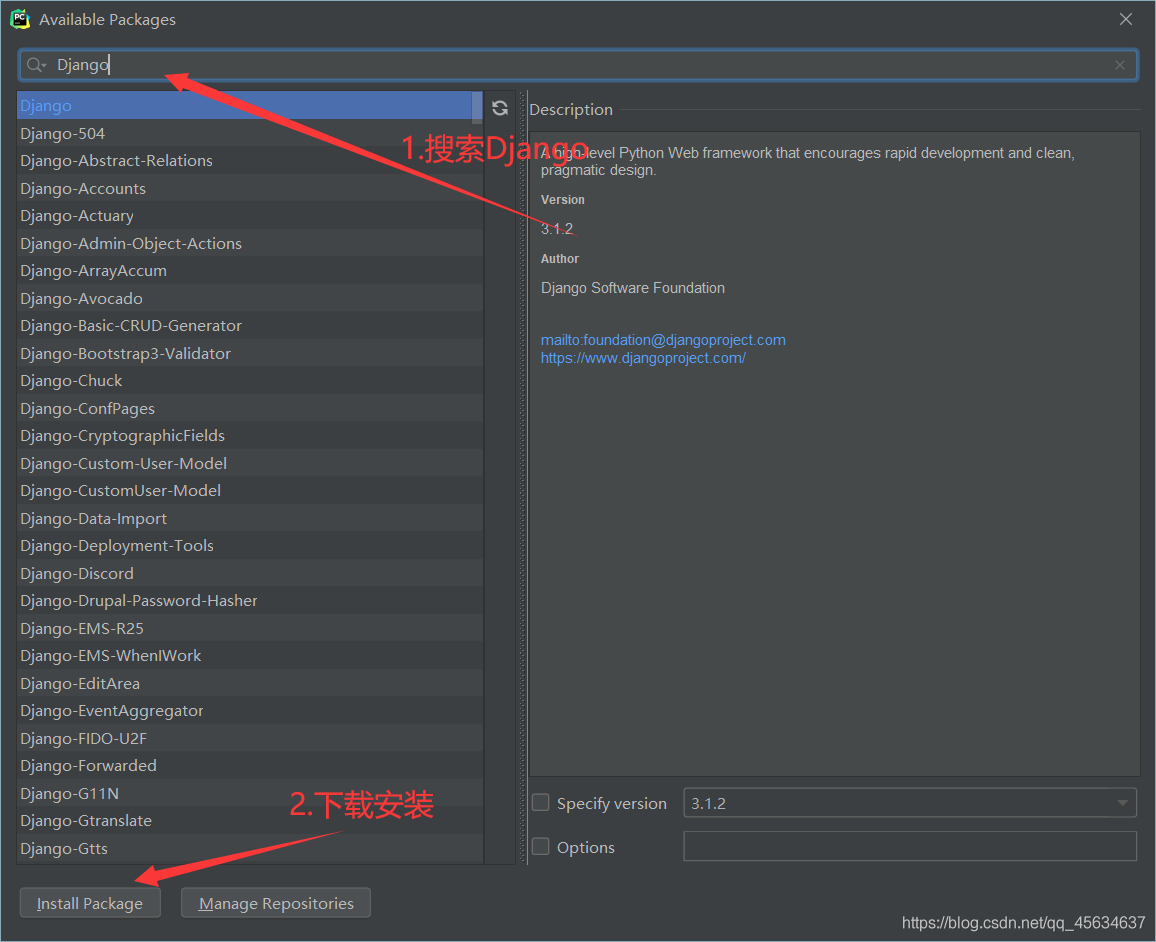
Task: Click the Options text input field
Action: click(910, 846)
